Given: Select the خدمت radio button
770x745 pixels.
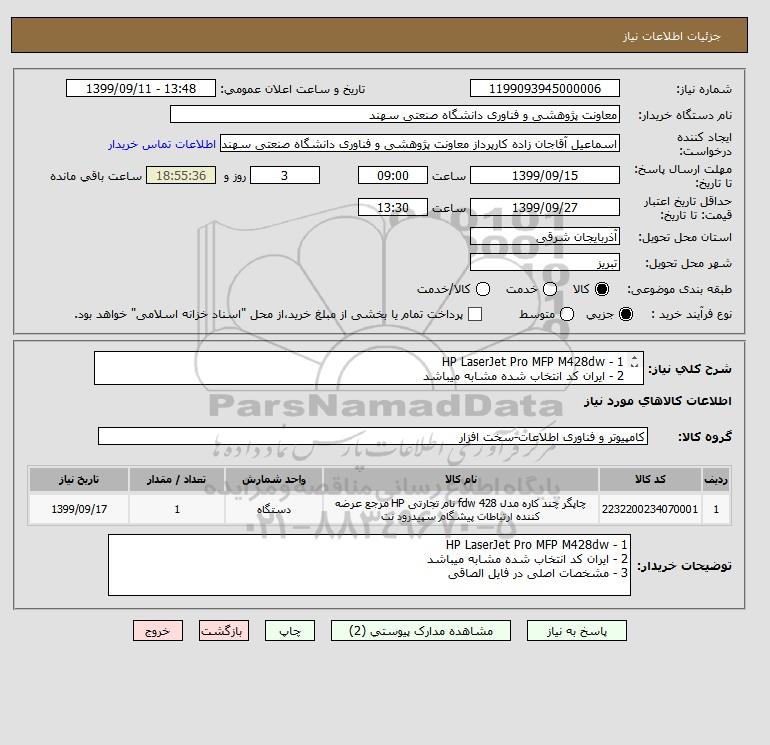Looking at the screenshot, I should (550, 289).
